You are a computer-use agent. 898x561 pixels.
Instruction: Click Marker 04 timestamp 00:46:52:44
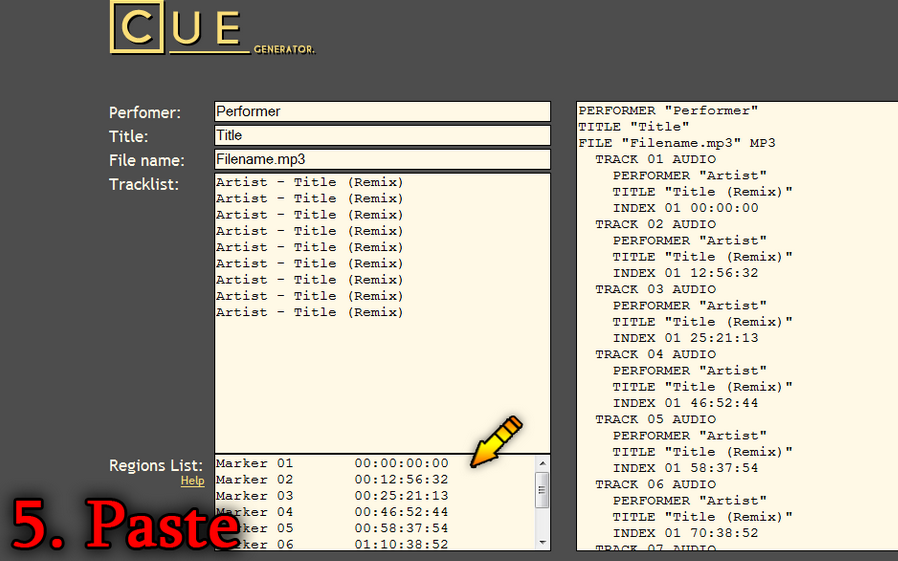click(401, 512)
